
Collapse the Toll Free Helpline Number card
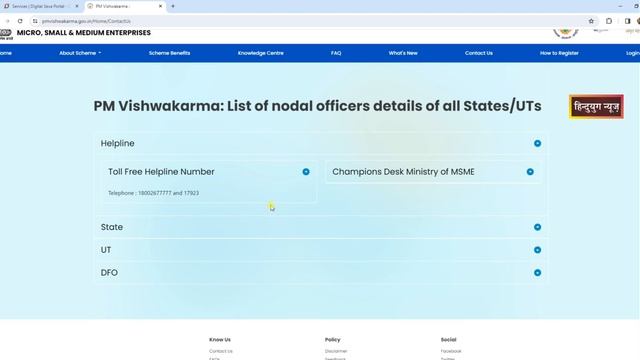click(306, 172)
